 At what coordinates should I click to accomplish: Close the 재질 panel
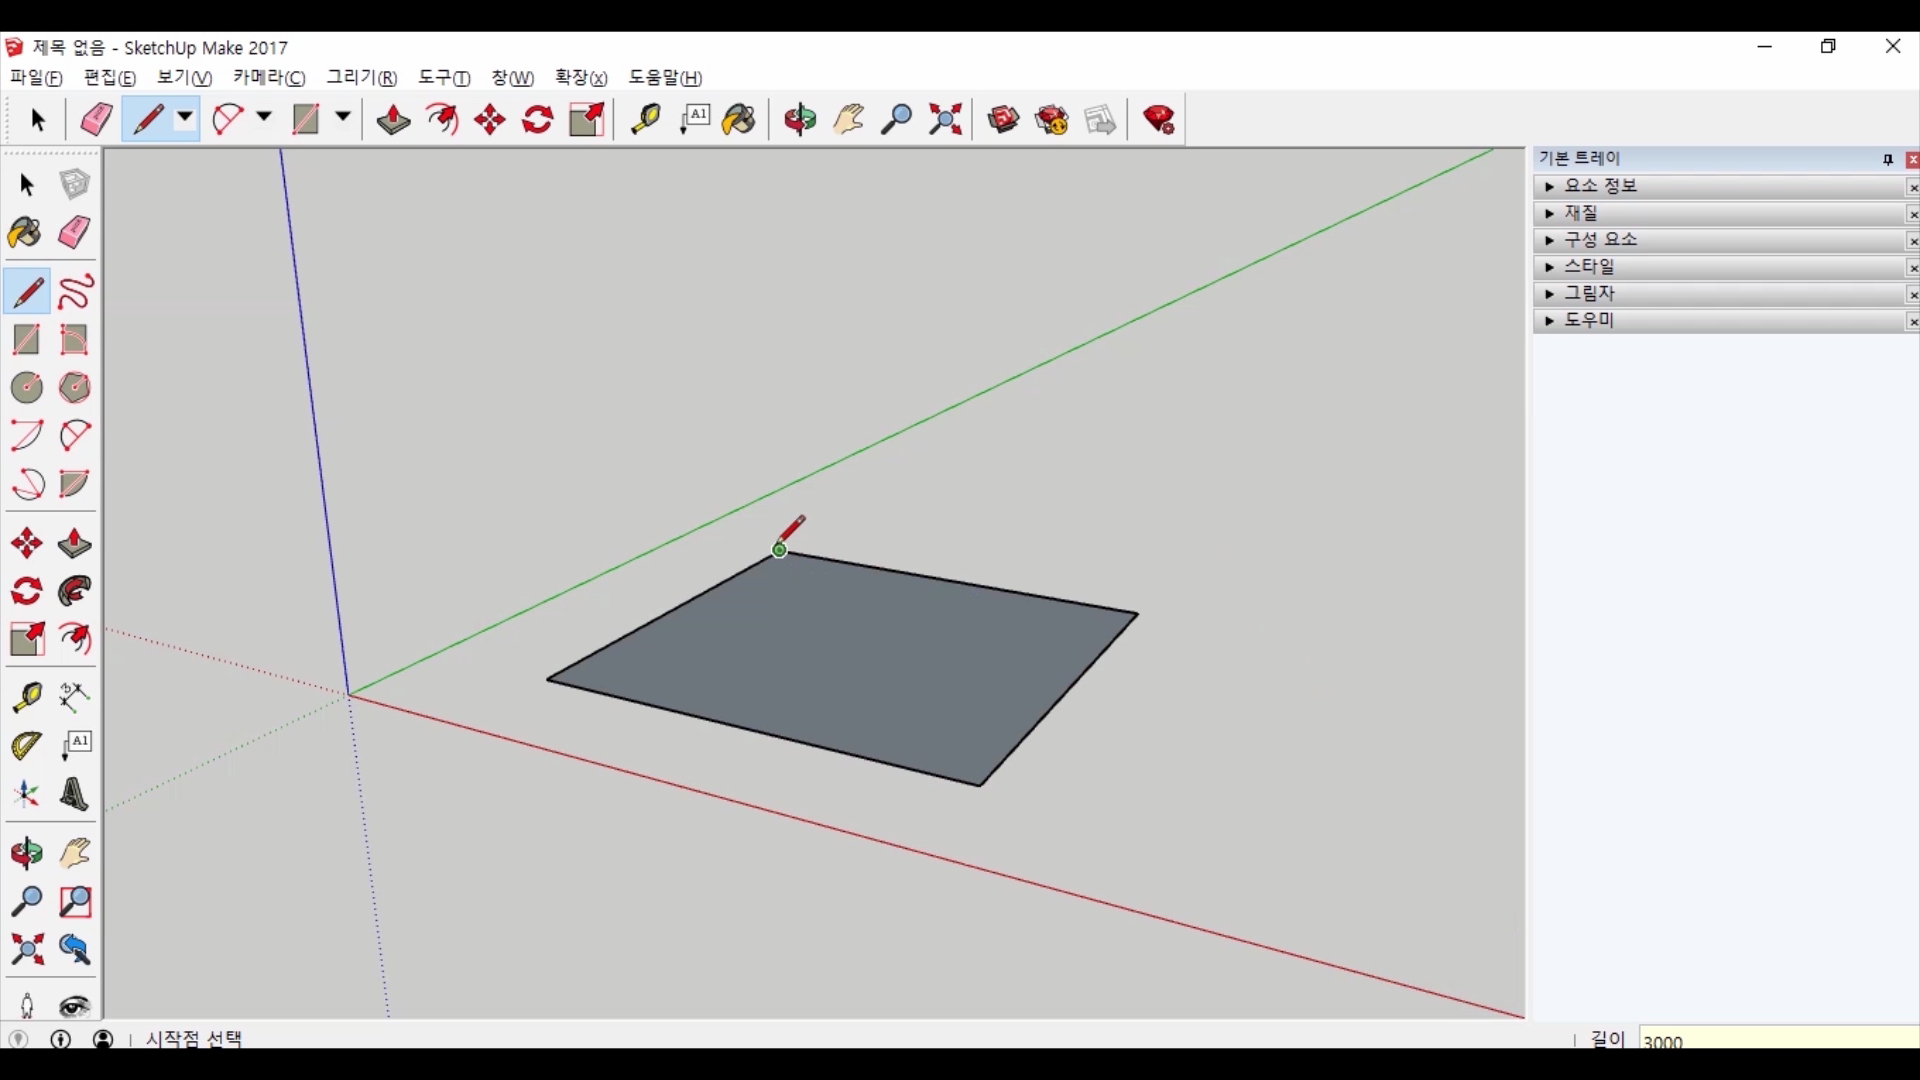[x=1912, y=214]
